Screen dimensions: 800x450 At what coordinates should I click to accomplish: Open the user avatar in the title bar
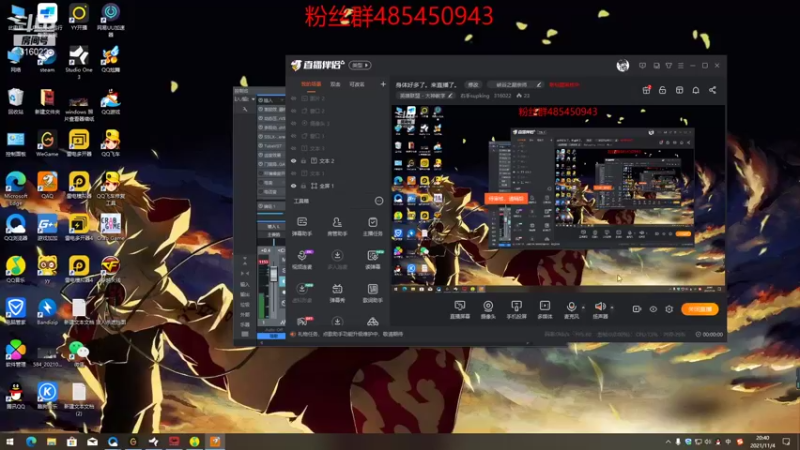pos(622,65)
